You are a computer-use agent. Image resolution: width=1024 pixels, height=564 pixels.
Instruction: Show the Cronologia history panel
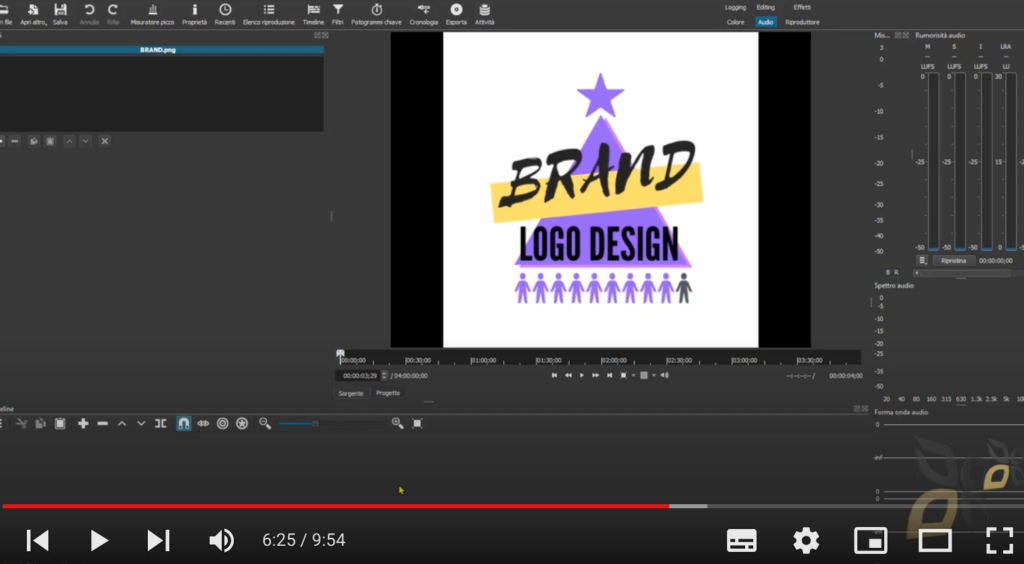[424, 14]
